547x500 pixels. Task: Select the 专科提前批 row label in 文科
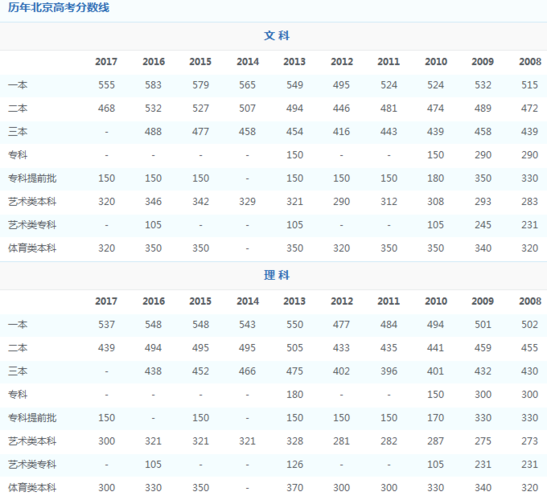[32, 178]
